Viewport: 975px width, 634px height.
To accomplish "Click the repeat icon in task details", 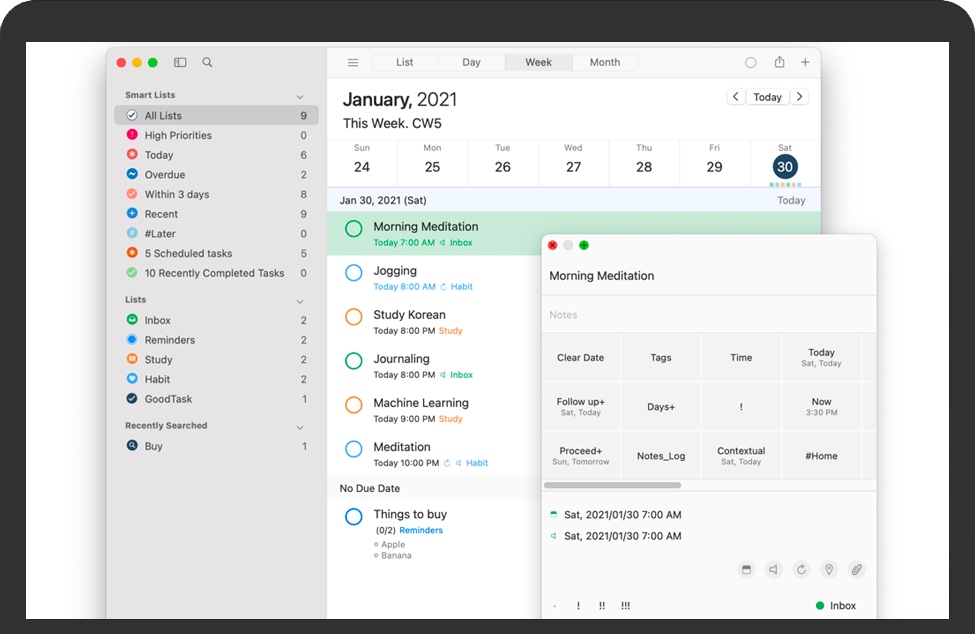I will 801,570.
